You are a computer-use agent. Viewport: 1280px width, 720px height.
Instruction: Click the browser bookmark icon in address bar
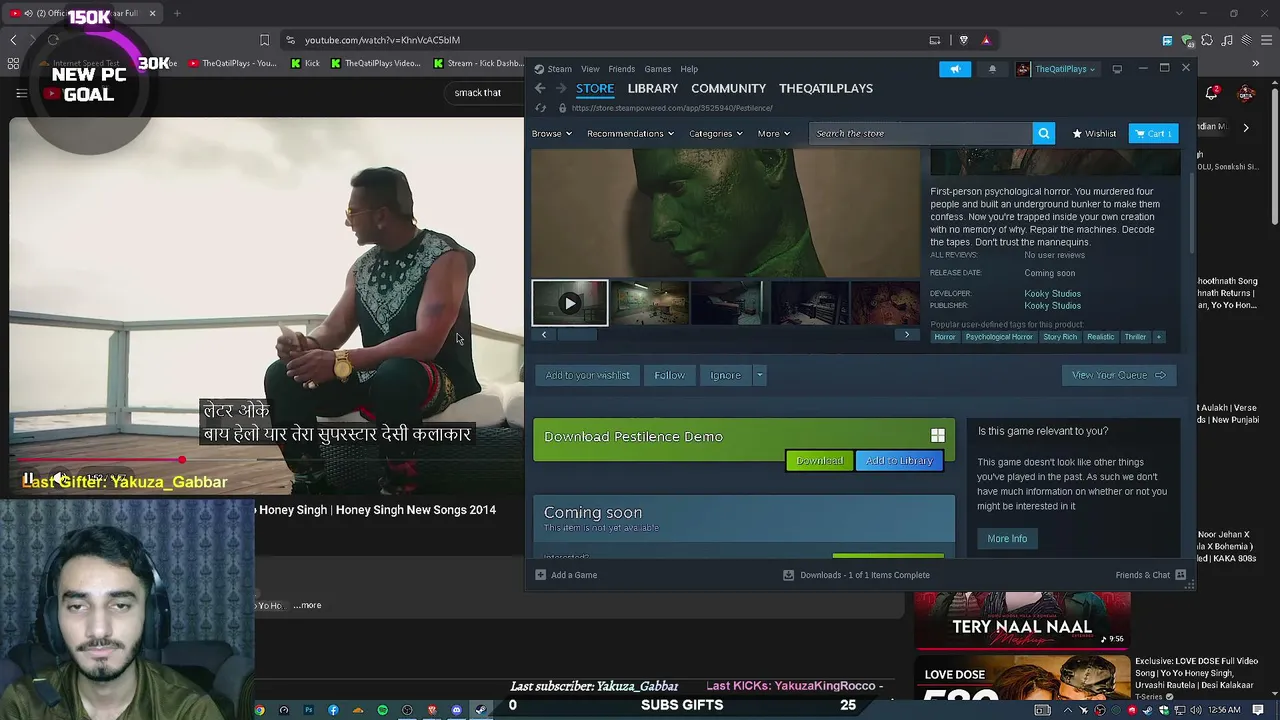tap(264, 40)
